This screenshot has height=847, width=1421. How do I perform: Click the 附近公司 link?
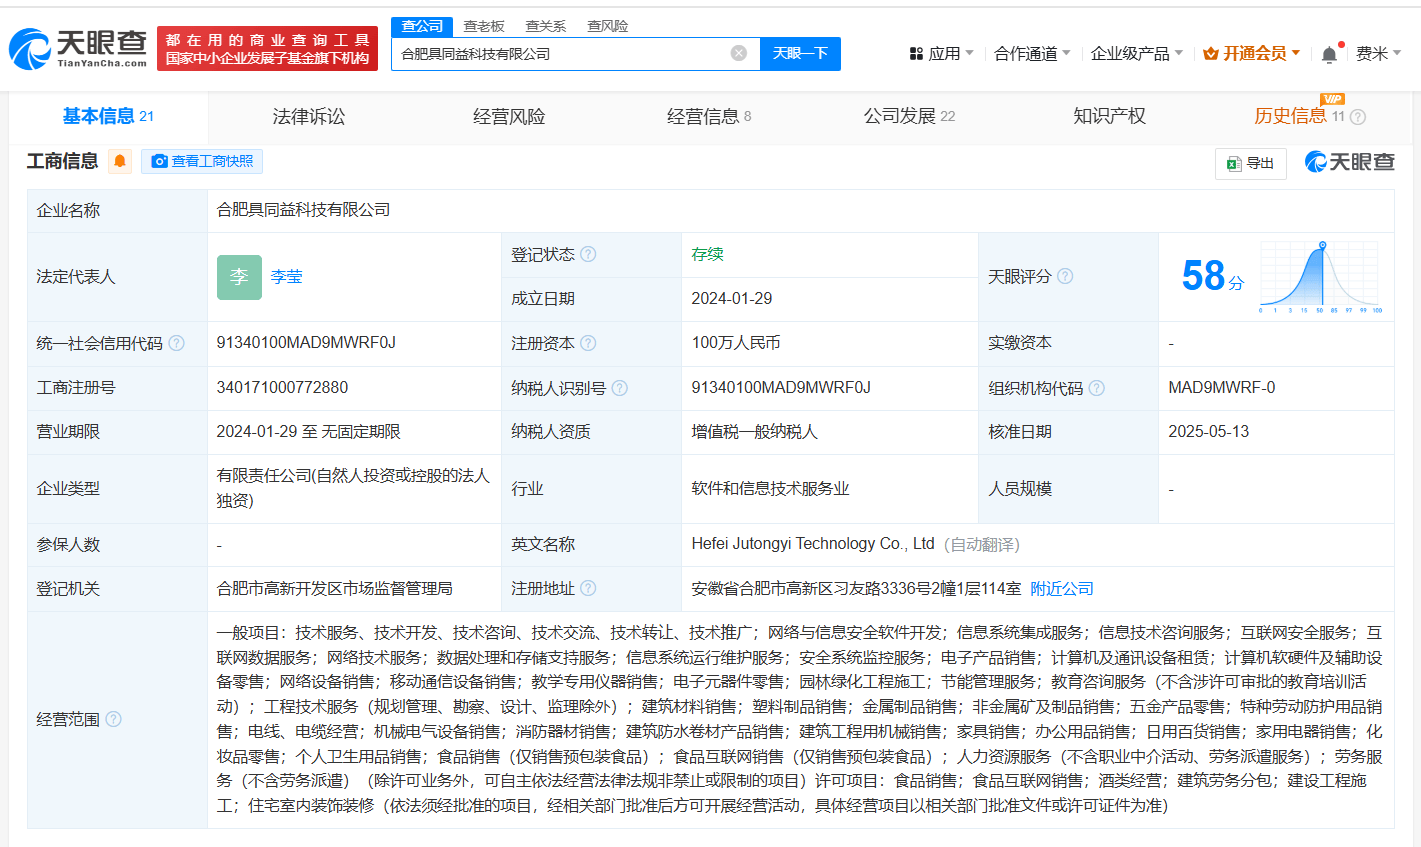pos(1062,589)
